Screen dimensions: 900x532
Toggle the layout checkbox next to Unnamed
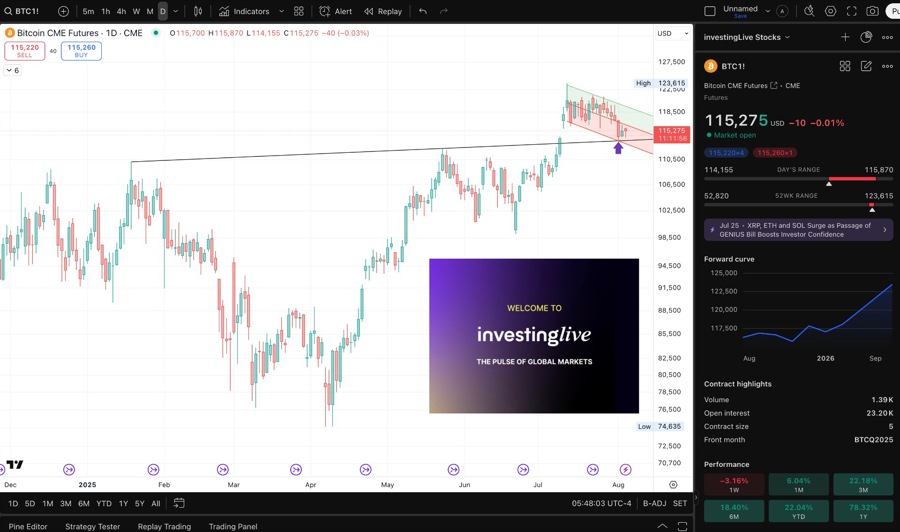[x=710, y=11]
